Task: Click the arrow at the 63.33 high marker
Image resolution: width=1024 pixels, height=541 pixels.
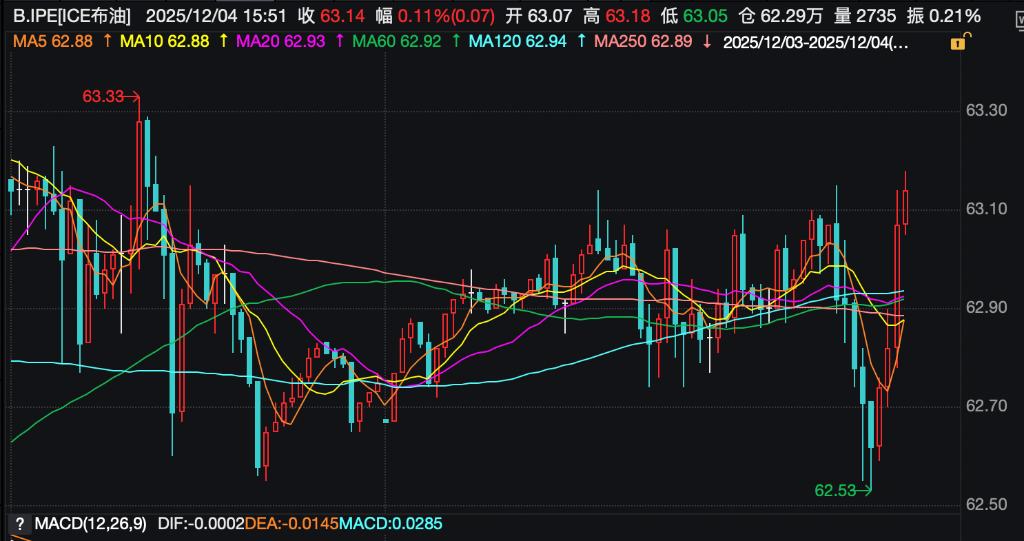Action: pyautogui.click(x=132, y=97)
